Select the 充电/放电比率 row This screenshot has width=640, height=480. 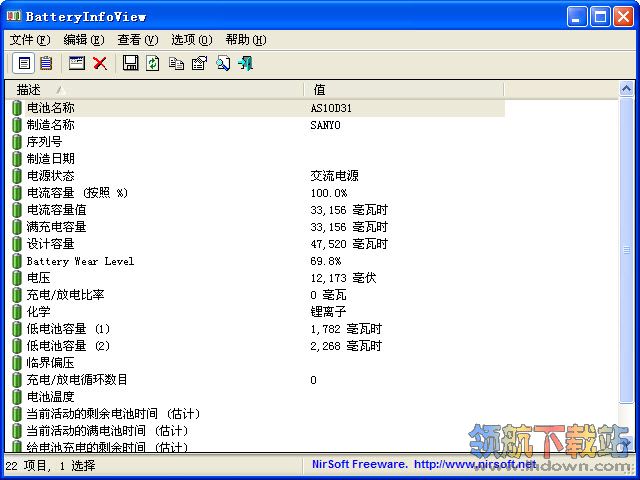point(256,295)
